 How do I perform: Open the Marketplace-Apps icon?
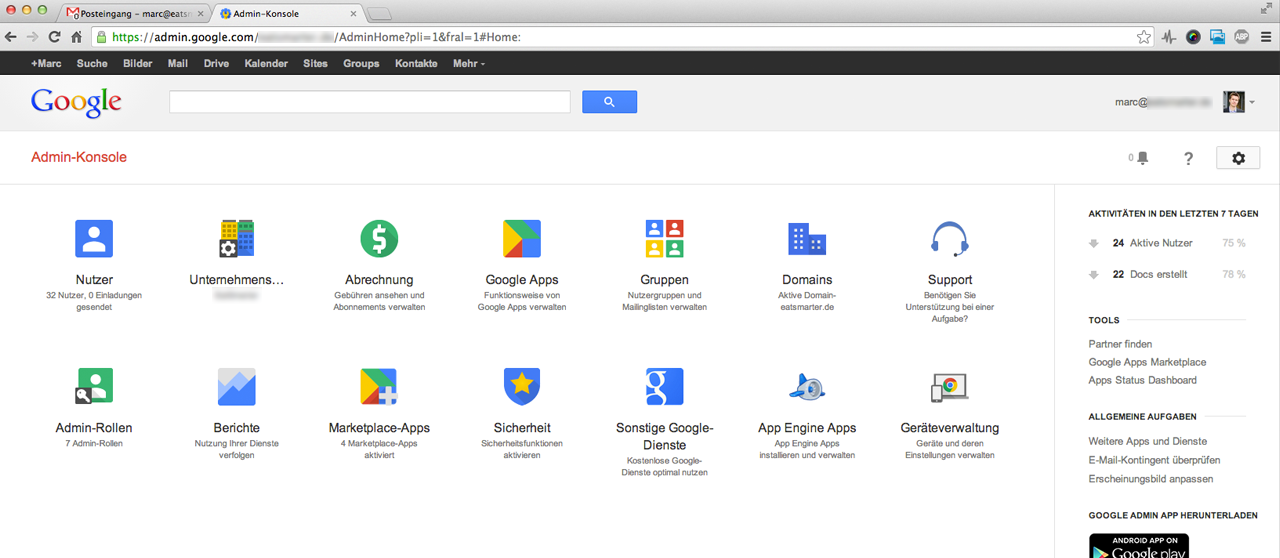coord(379,386)
